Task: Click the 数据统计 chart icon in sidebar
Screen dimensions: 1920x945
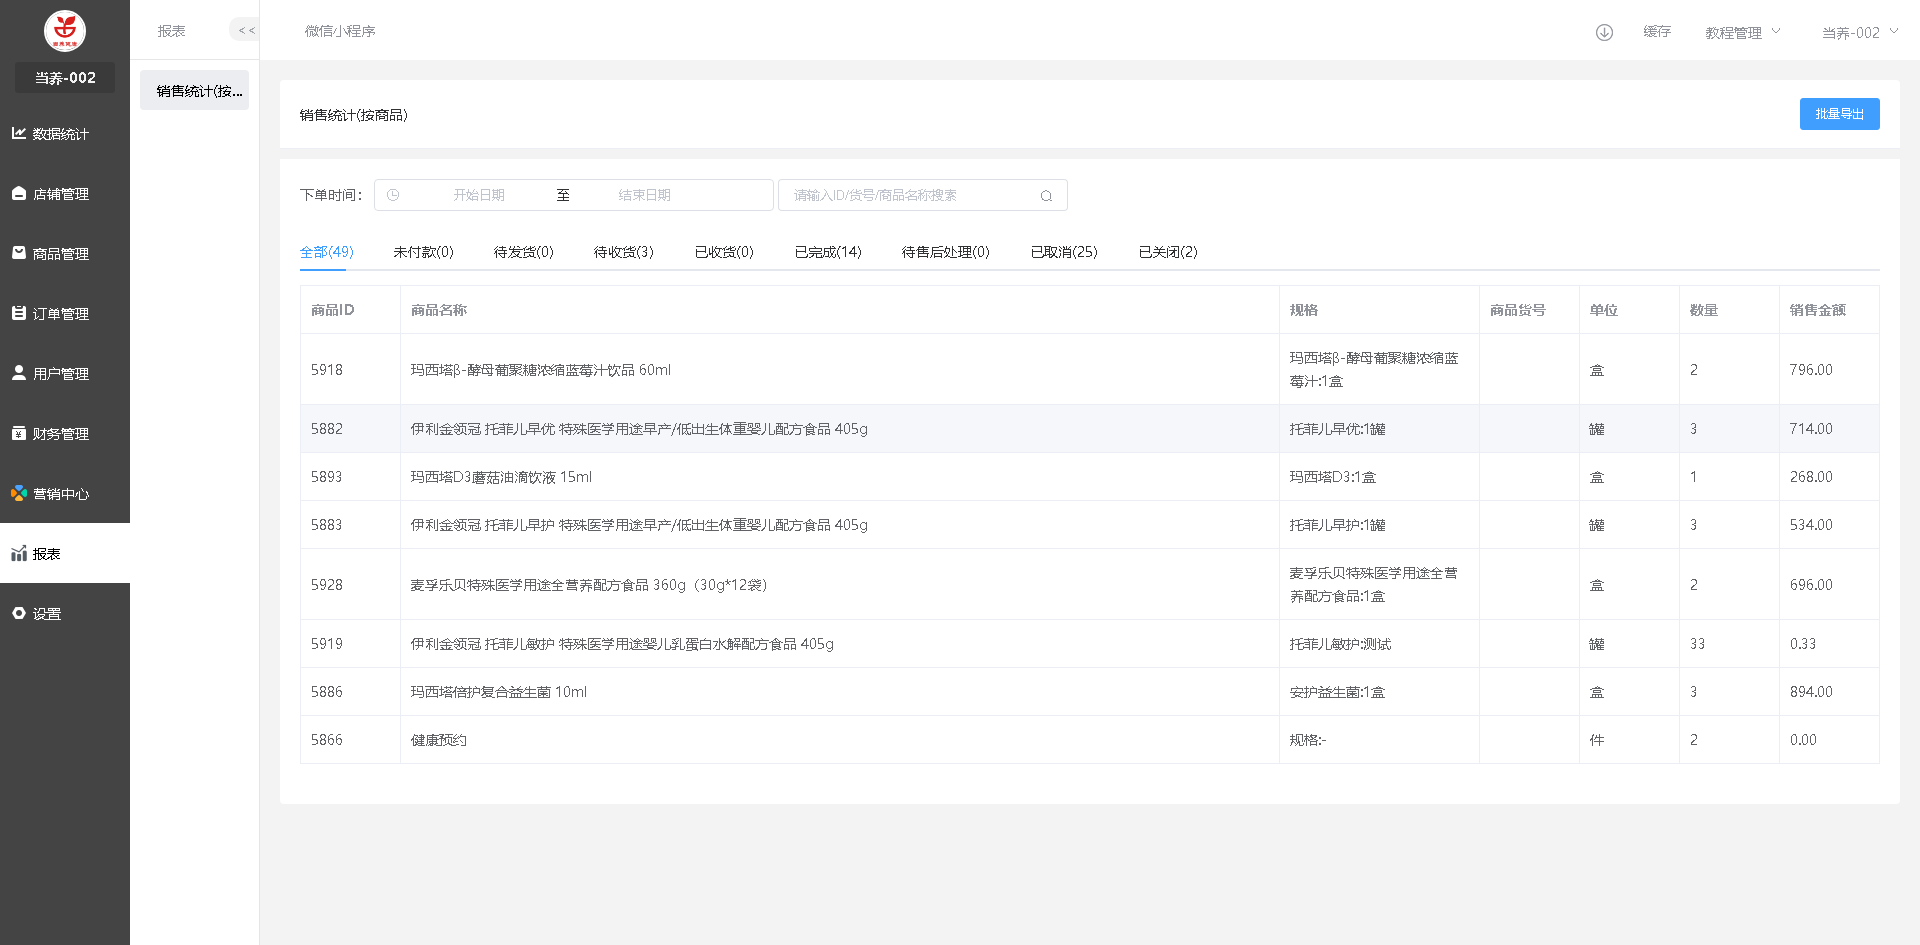Action: point(19,133)
